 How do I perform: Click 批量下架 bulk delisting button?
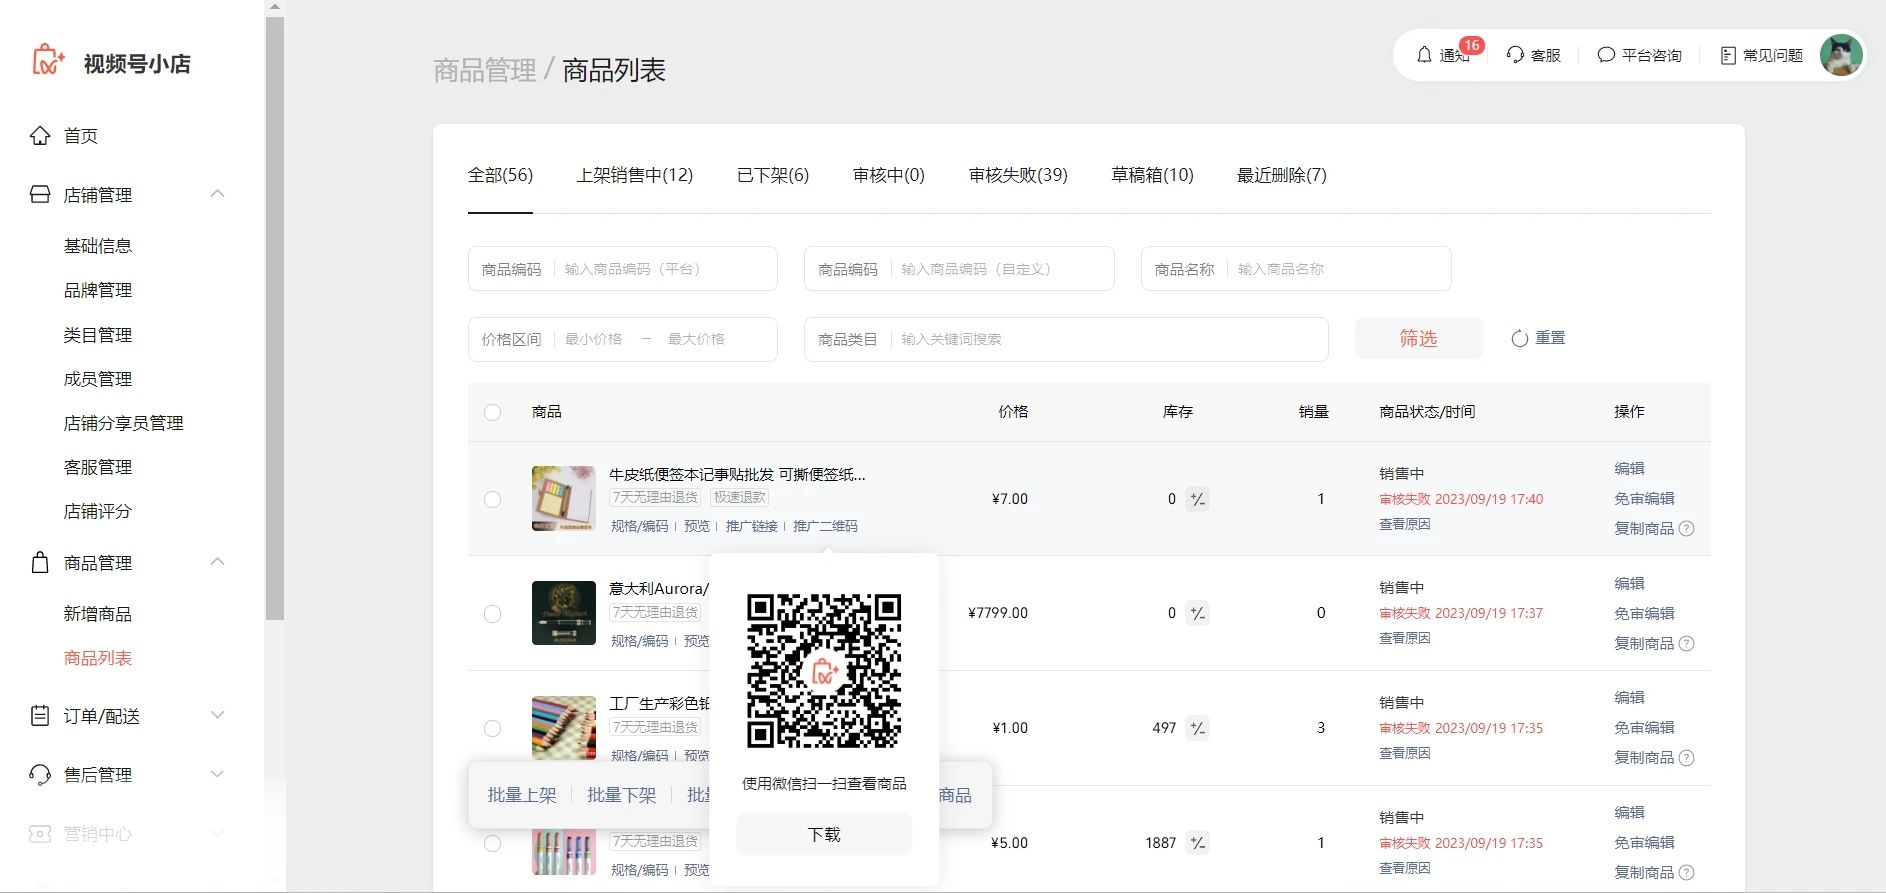(x=621, y=795)
